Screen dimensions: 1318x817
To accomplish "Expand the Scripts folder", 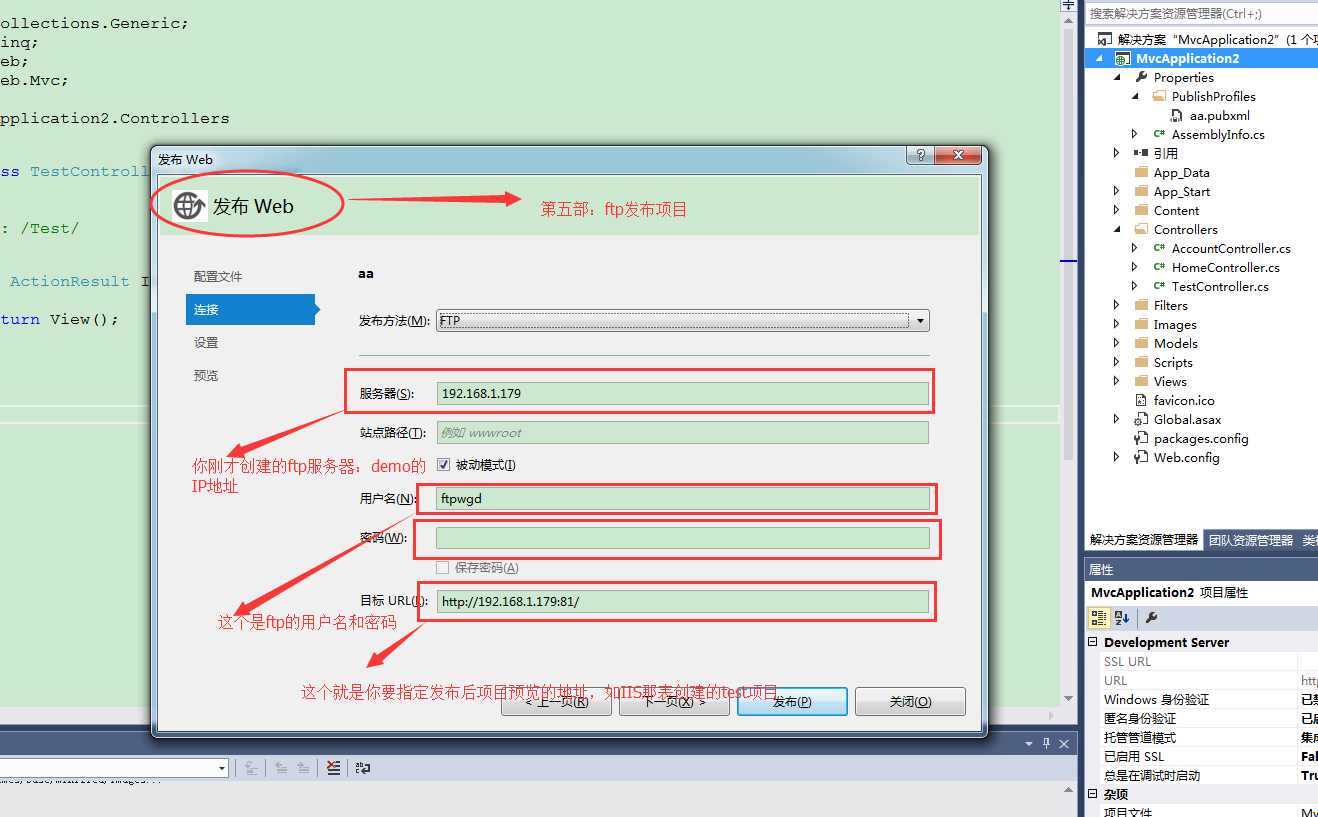I will coord(1117,362).
